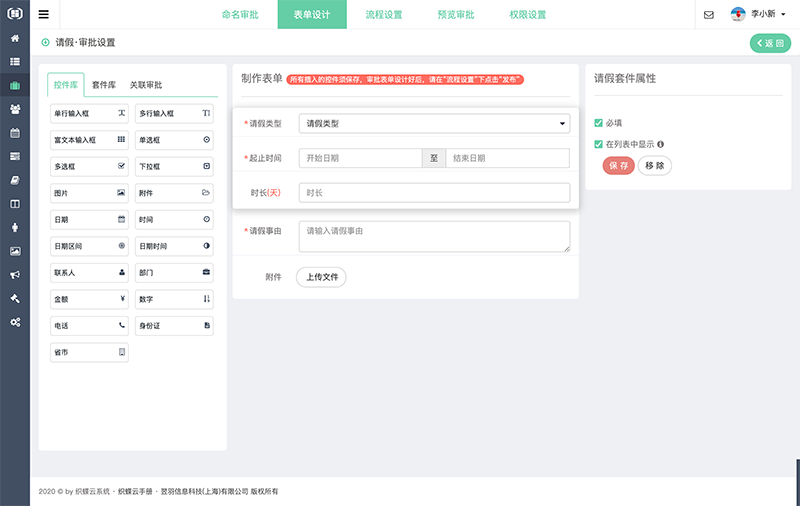Image resolution: width=800 pixels, height=506 pixels.
Task: Add 金额 control
Action: (x=89, y=299)
